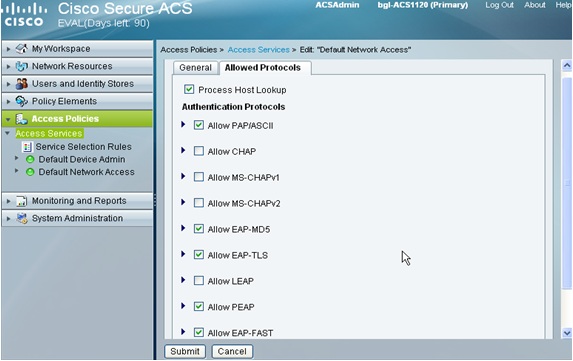Expand the My Workspace arrow
This screenshot has width=573, height=361.
[x=8, y=49]
